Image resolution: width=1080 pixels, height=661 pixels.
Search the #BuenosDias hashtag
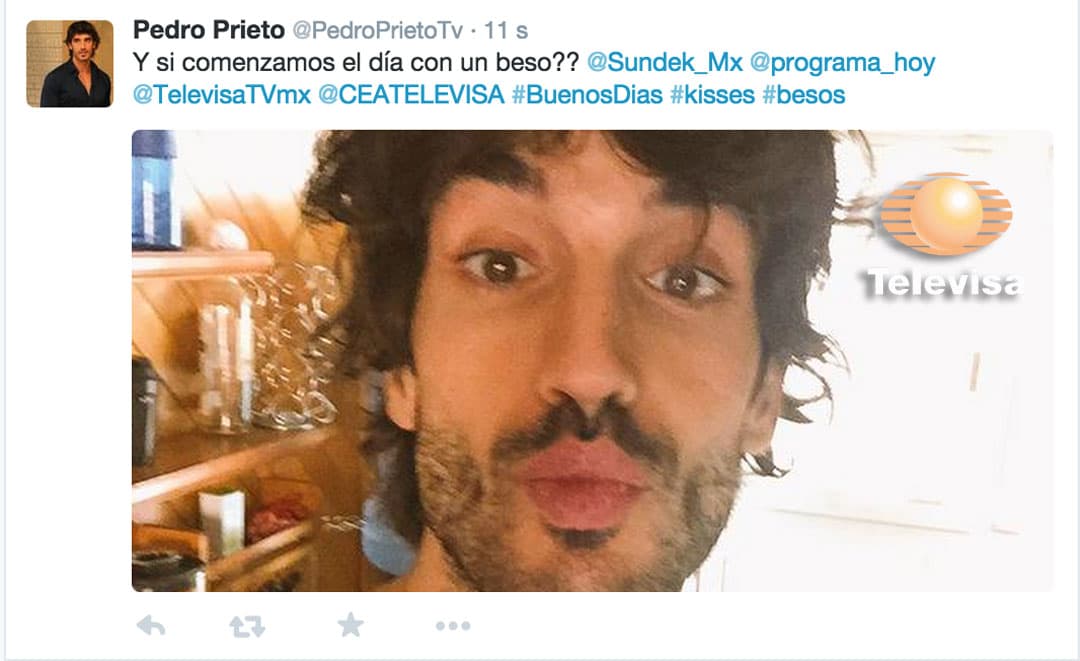(588, 95)
